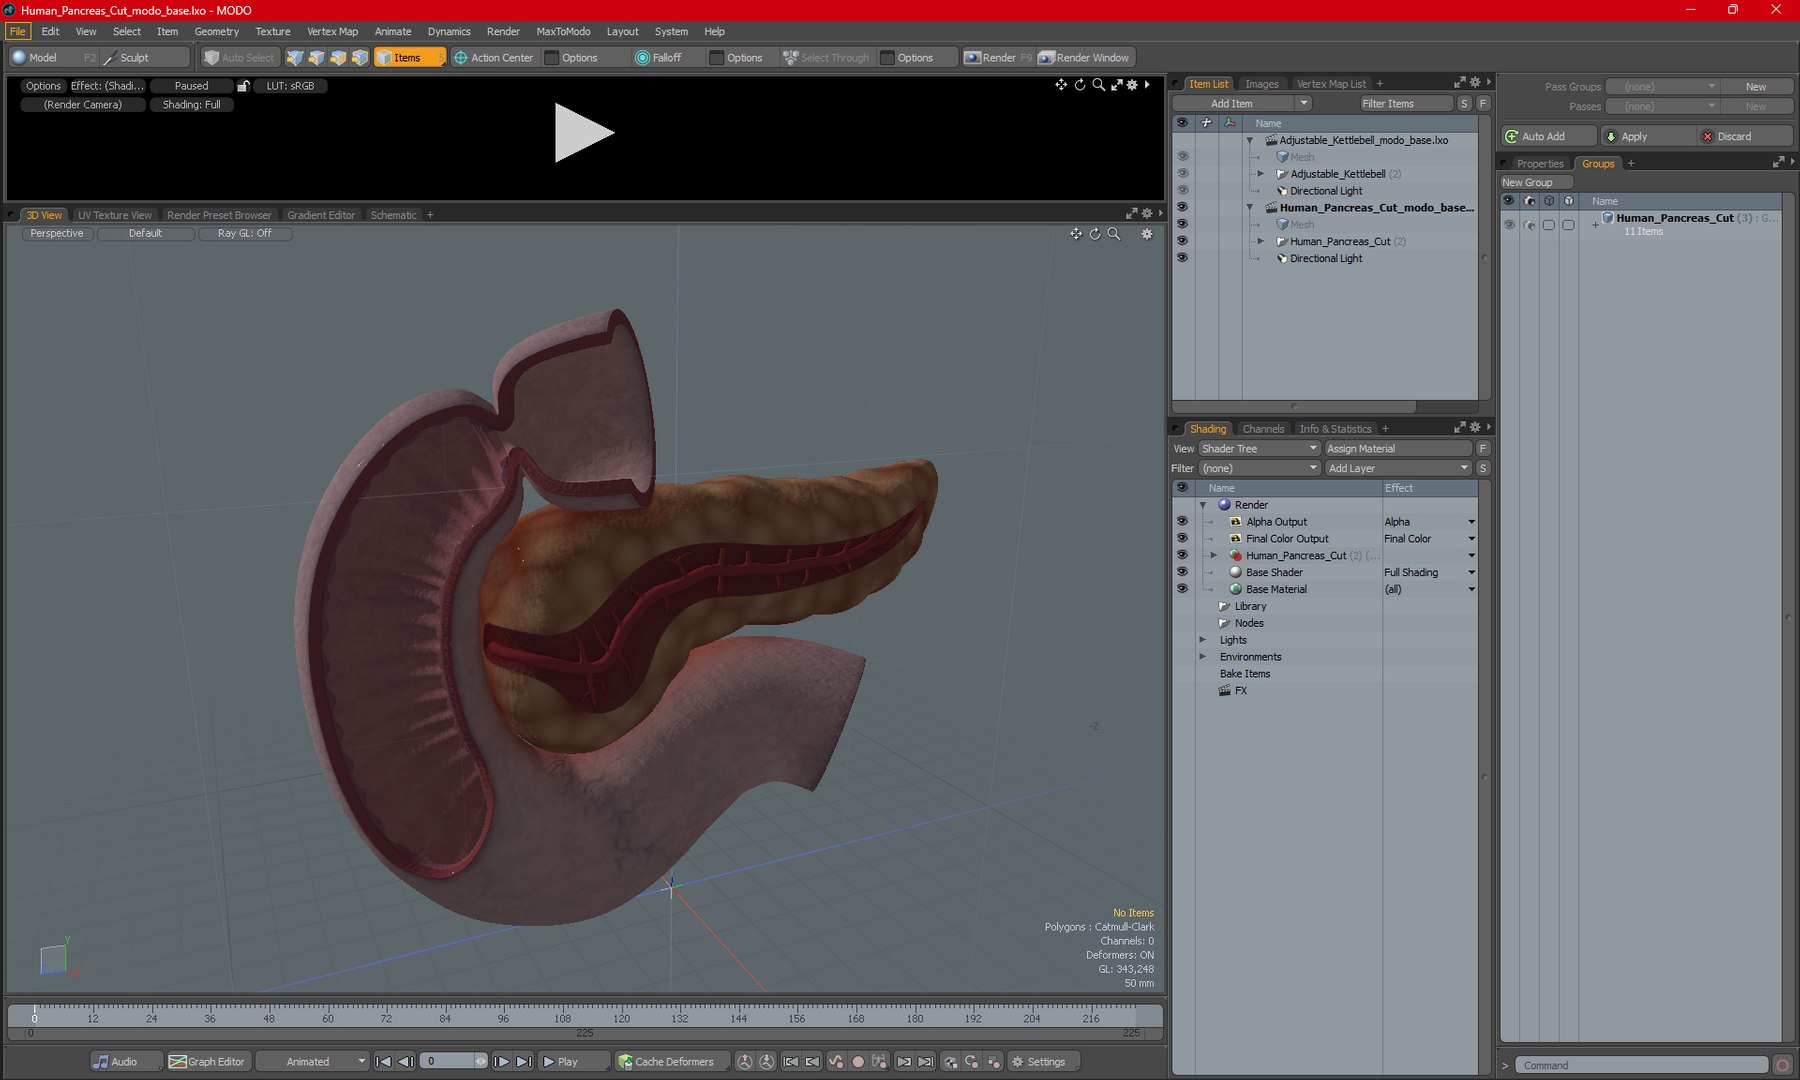Open Animated keying dropdown
The image size is (1800, 1080).
click(x=313, y=1062)
